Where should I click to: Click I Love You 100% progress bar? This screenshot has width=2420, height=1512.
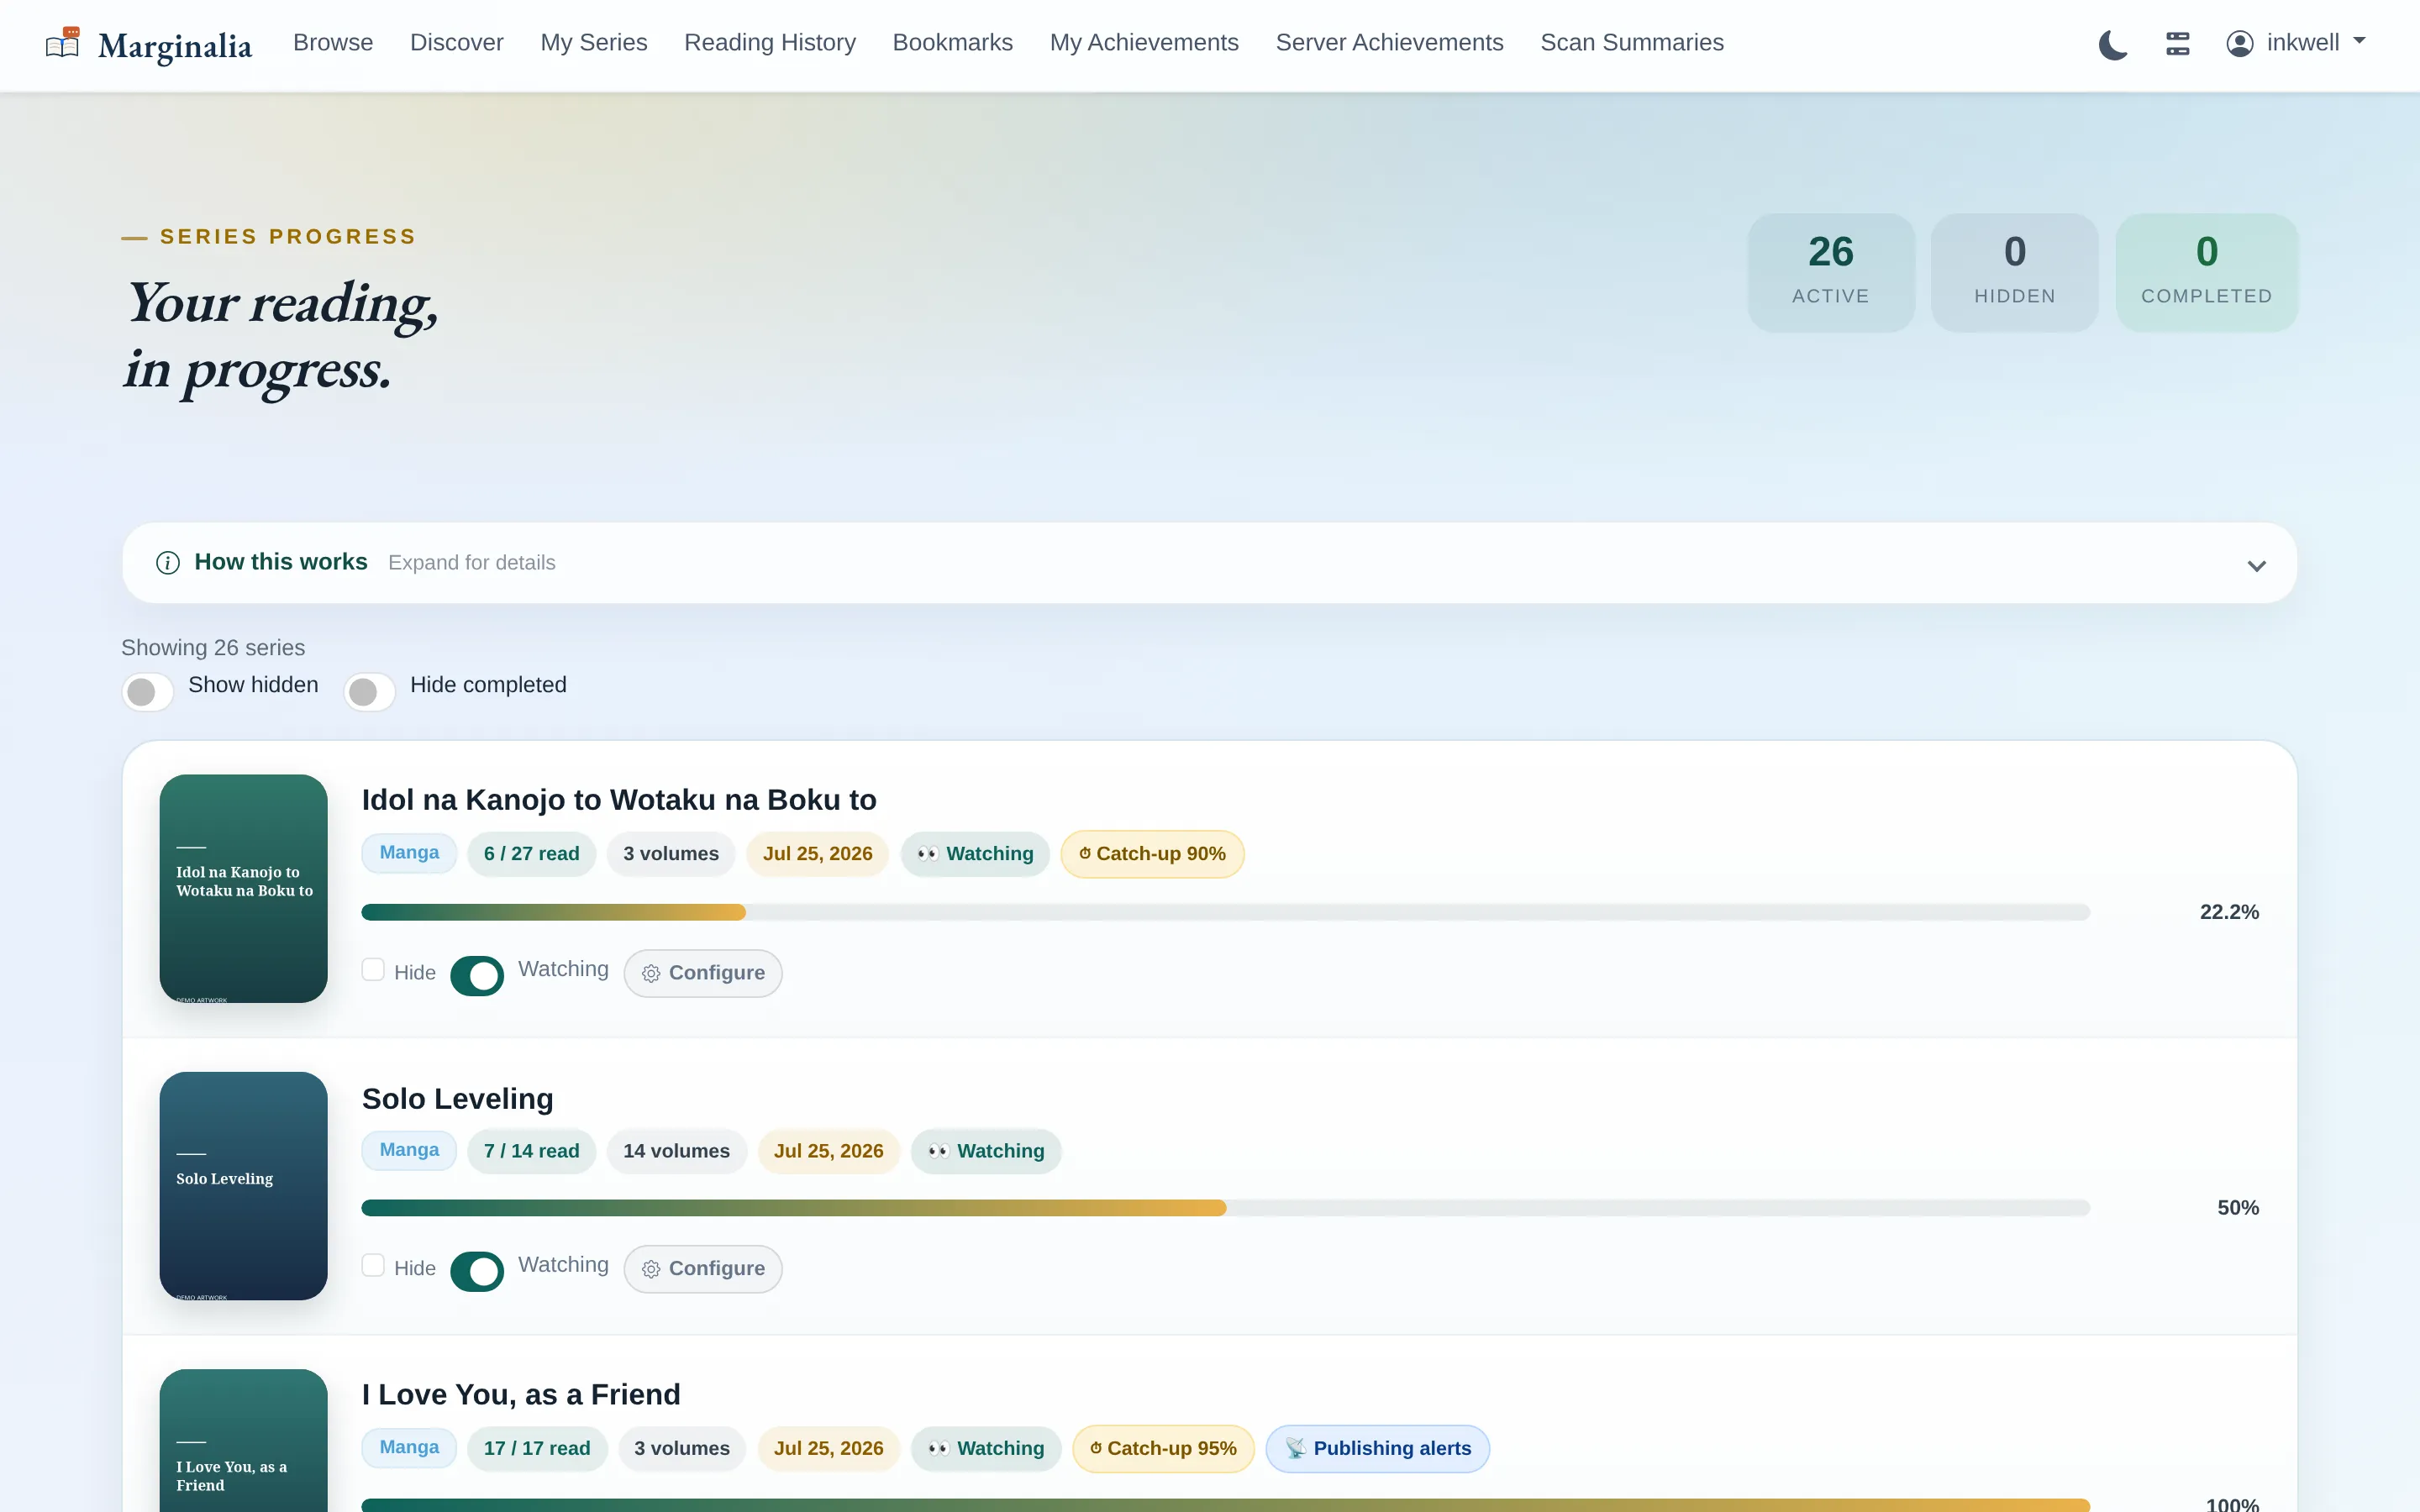coord(1225,1505)
